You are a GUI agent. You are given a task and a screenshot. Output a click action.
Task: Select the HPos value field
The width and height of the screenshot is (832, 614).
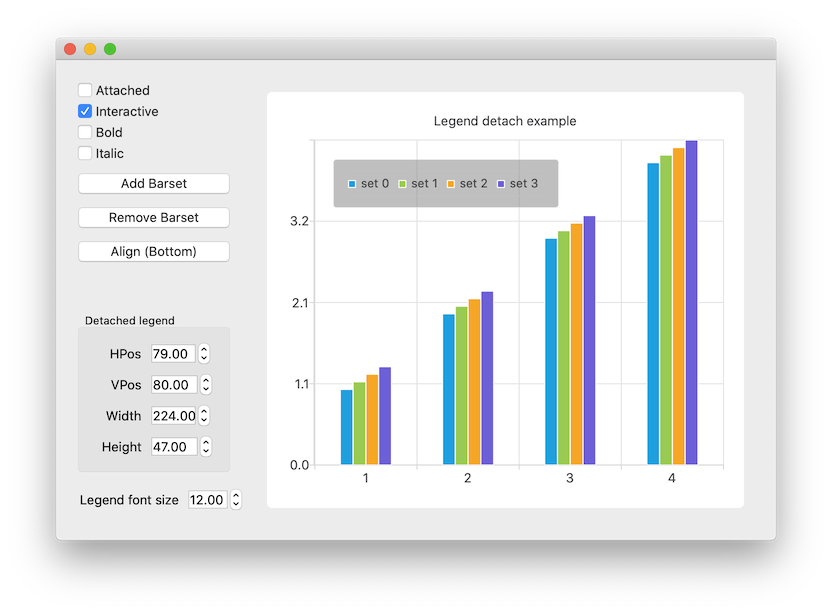pos(172,354)
